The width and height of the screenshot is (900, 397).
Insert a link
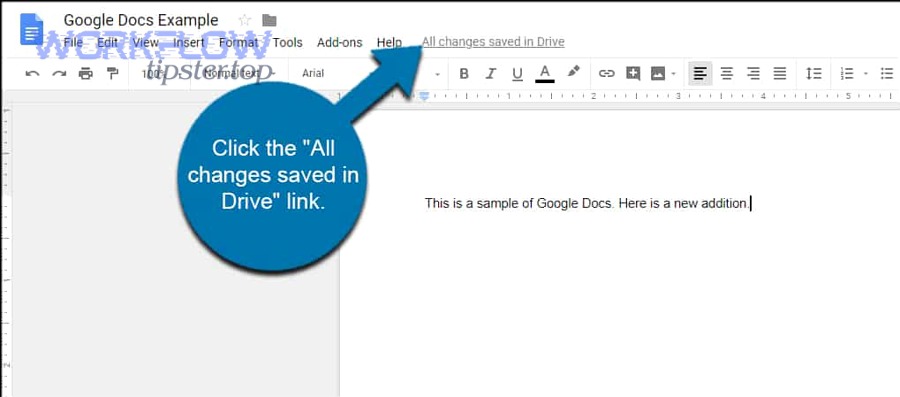point(607,73)
